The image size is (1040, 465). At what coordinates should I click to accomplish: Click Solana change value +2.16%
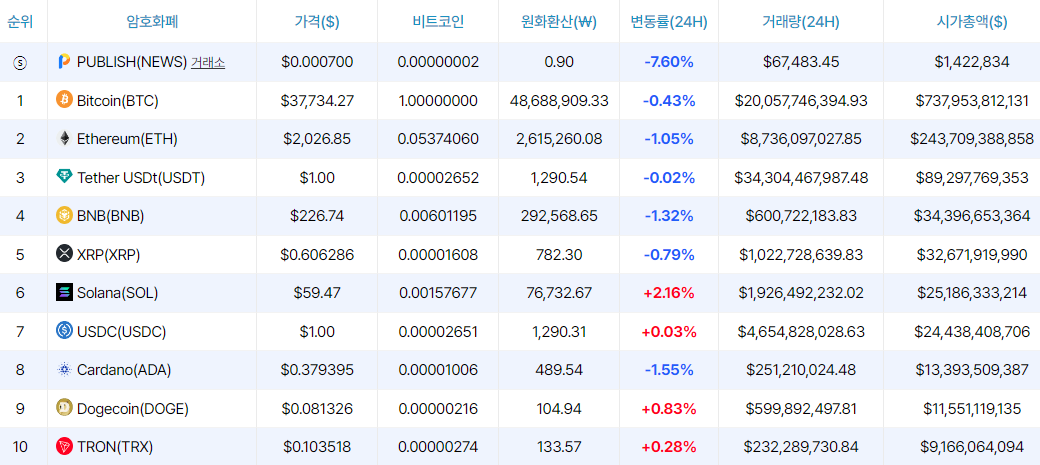[x=669, y=293]
